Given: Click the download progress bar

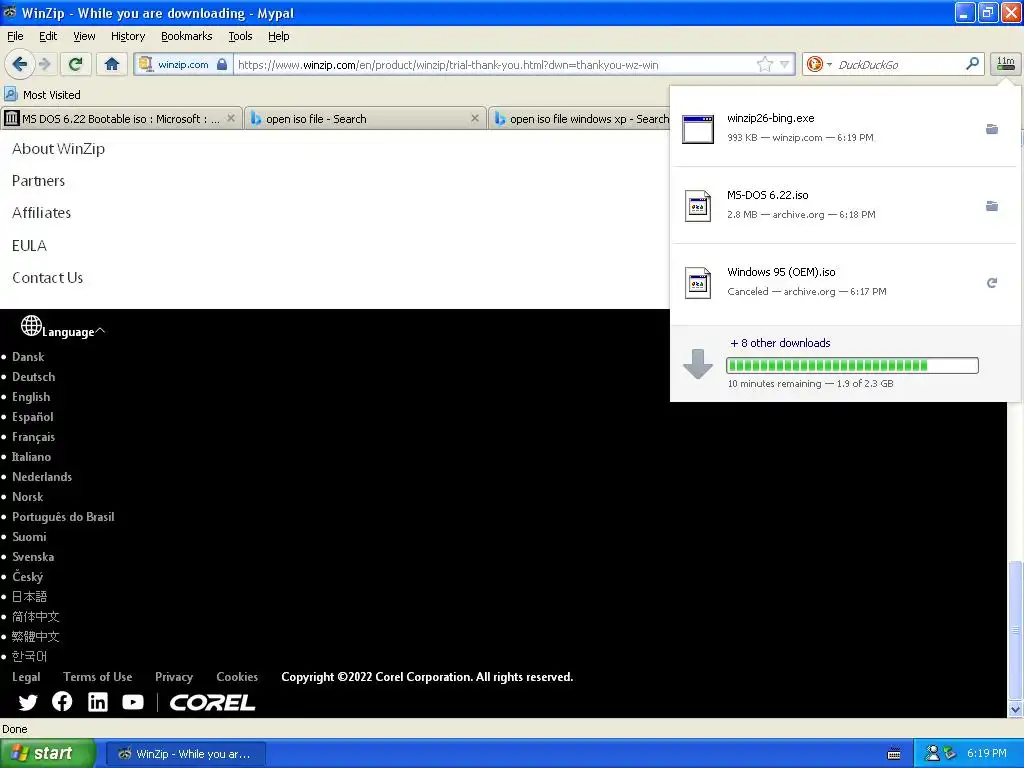Looking at the screenshot, I should (x=852, y=365).
